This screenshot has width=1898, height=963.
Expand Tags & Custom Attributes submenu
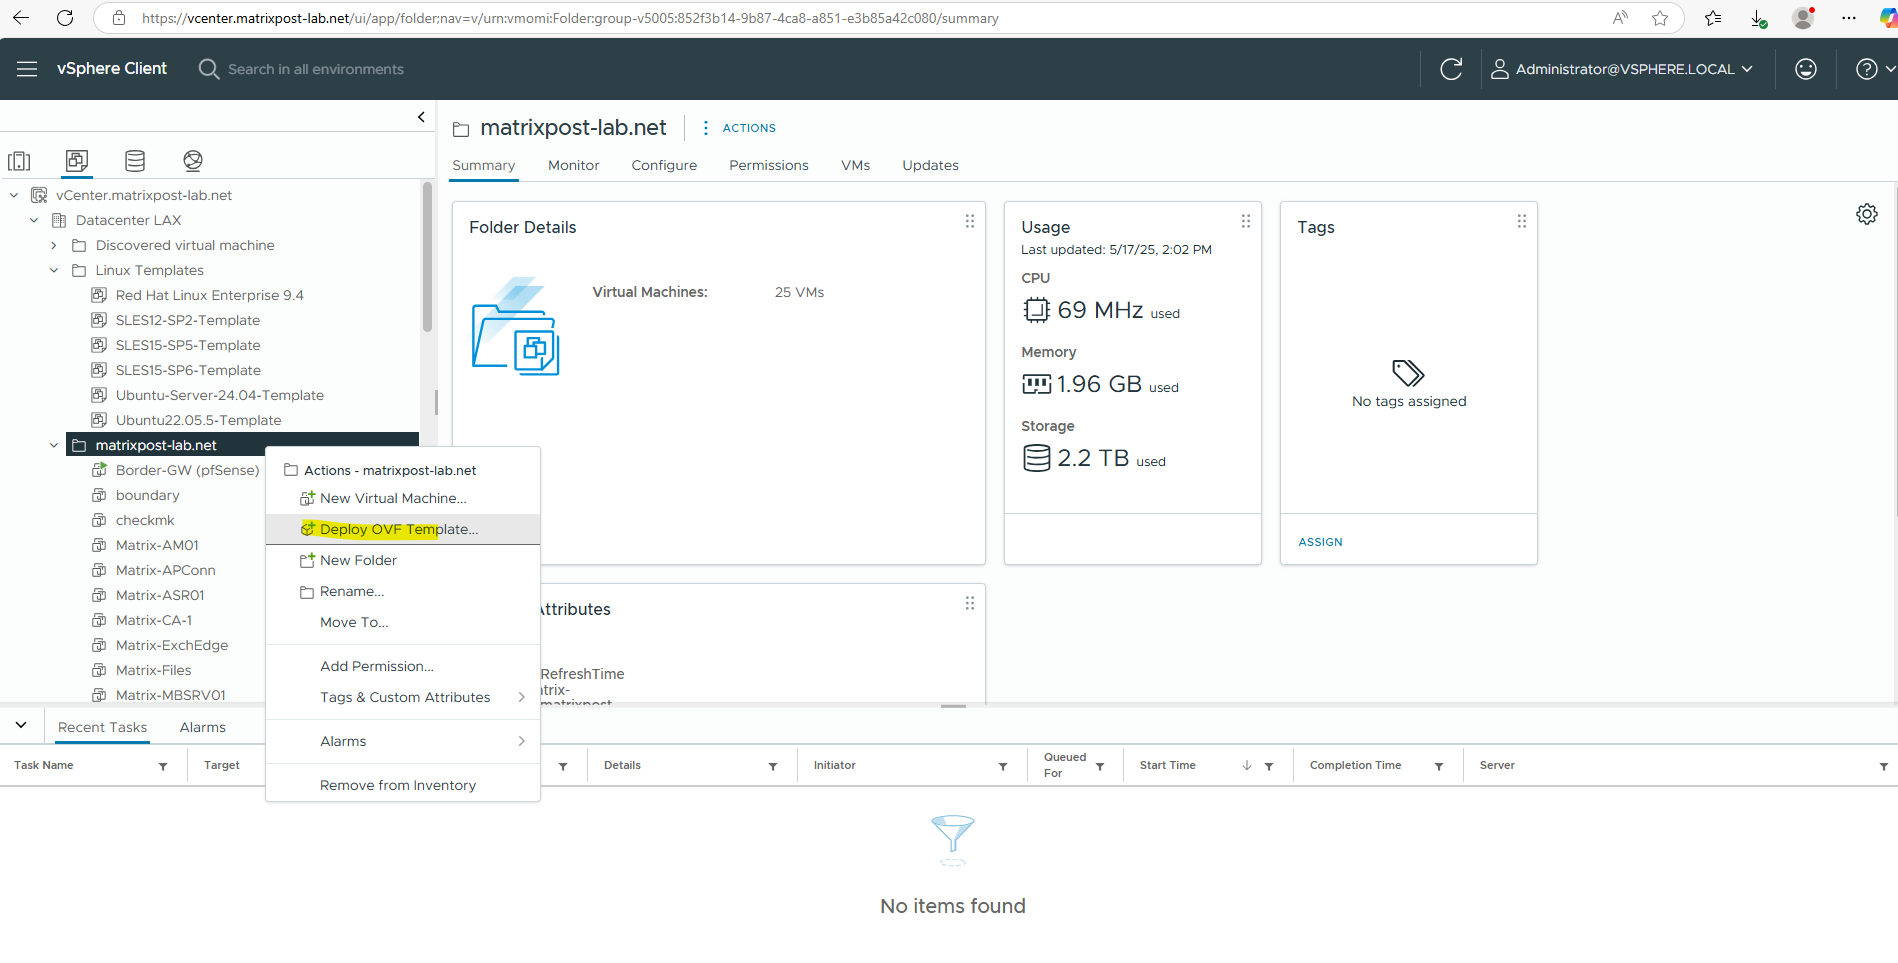pos(403,697)
